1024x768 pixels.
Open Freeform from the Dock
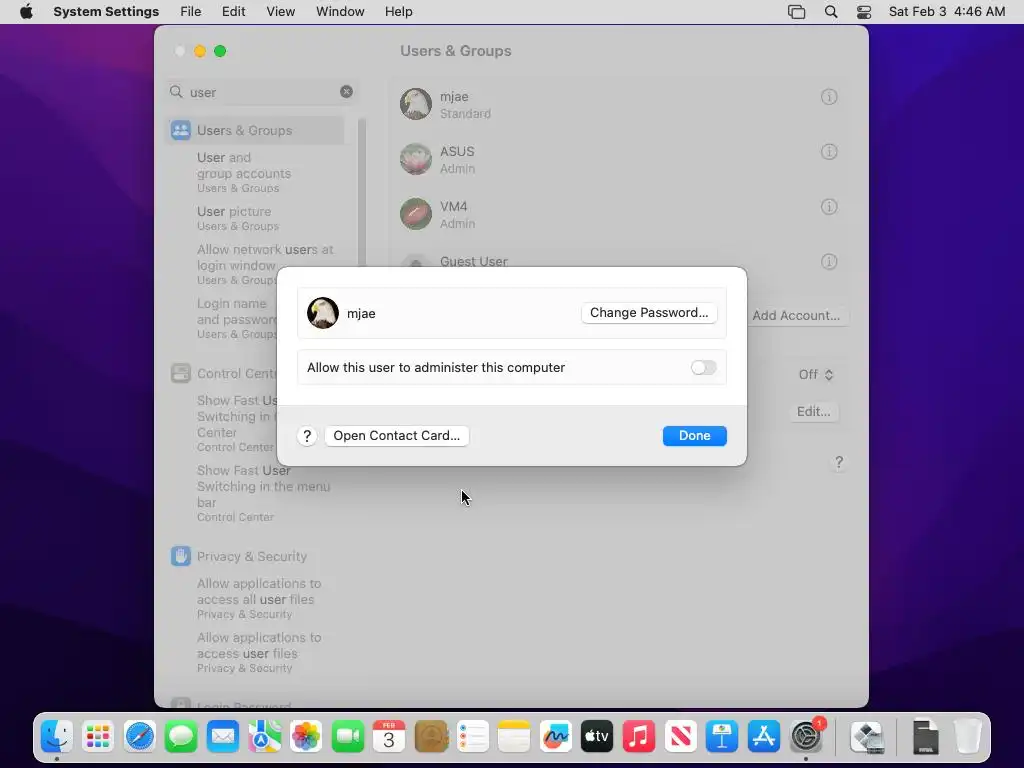pos(556,737)
